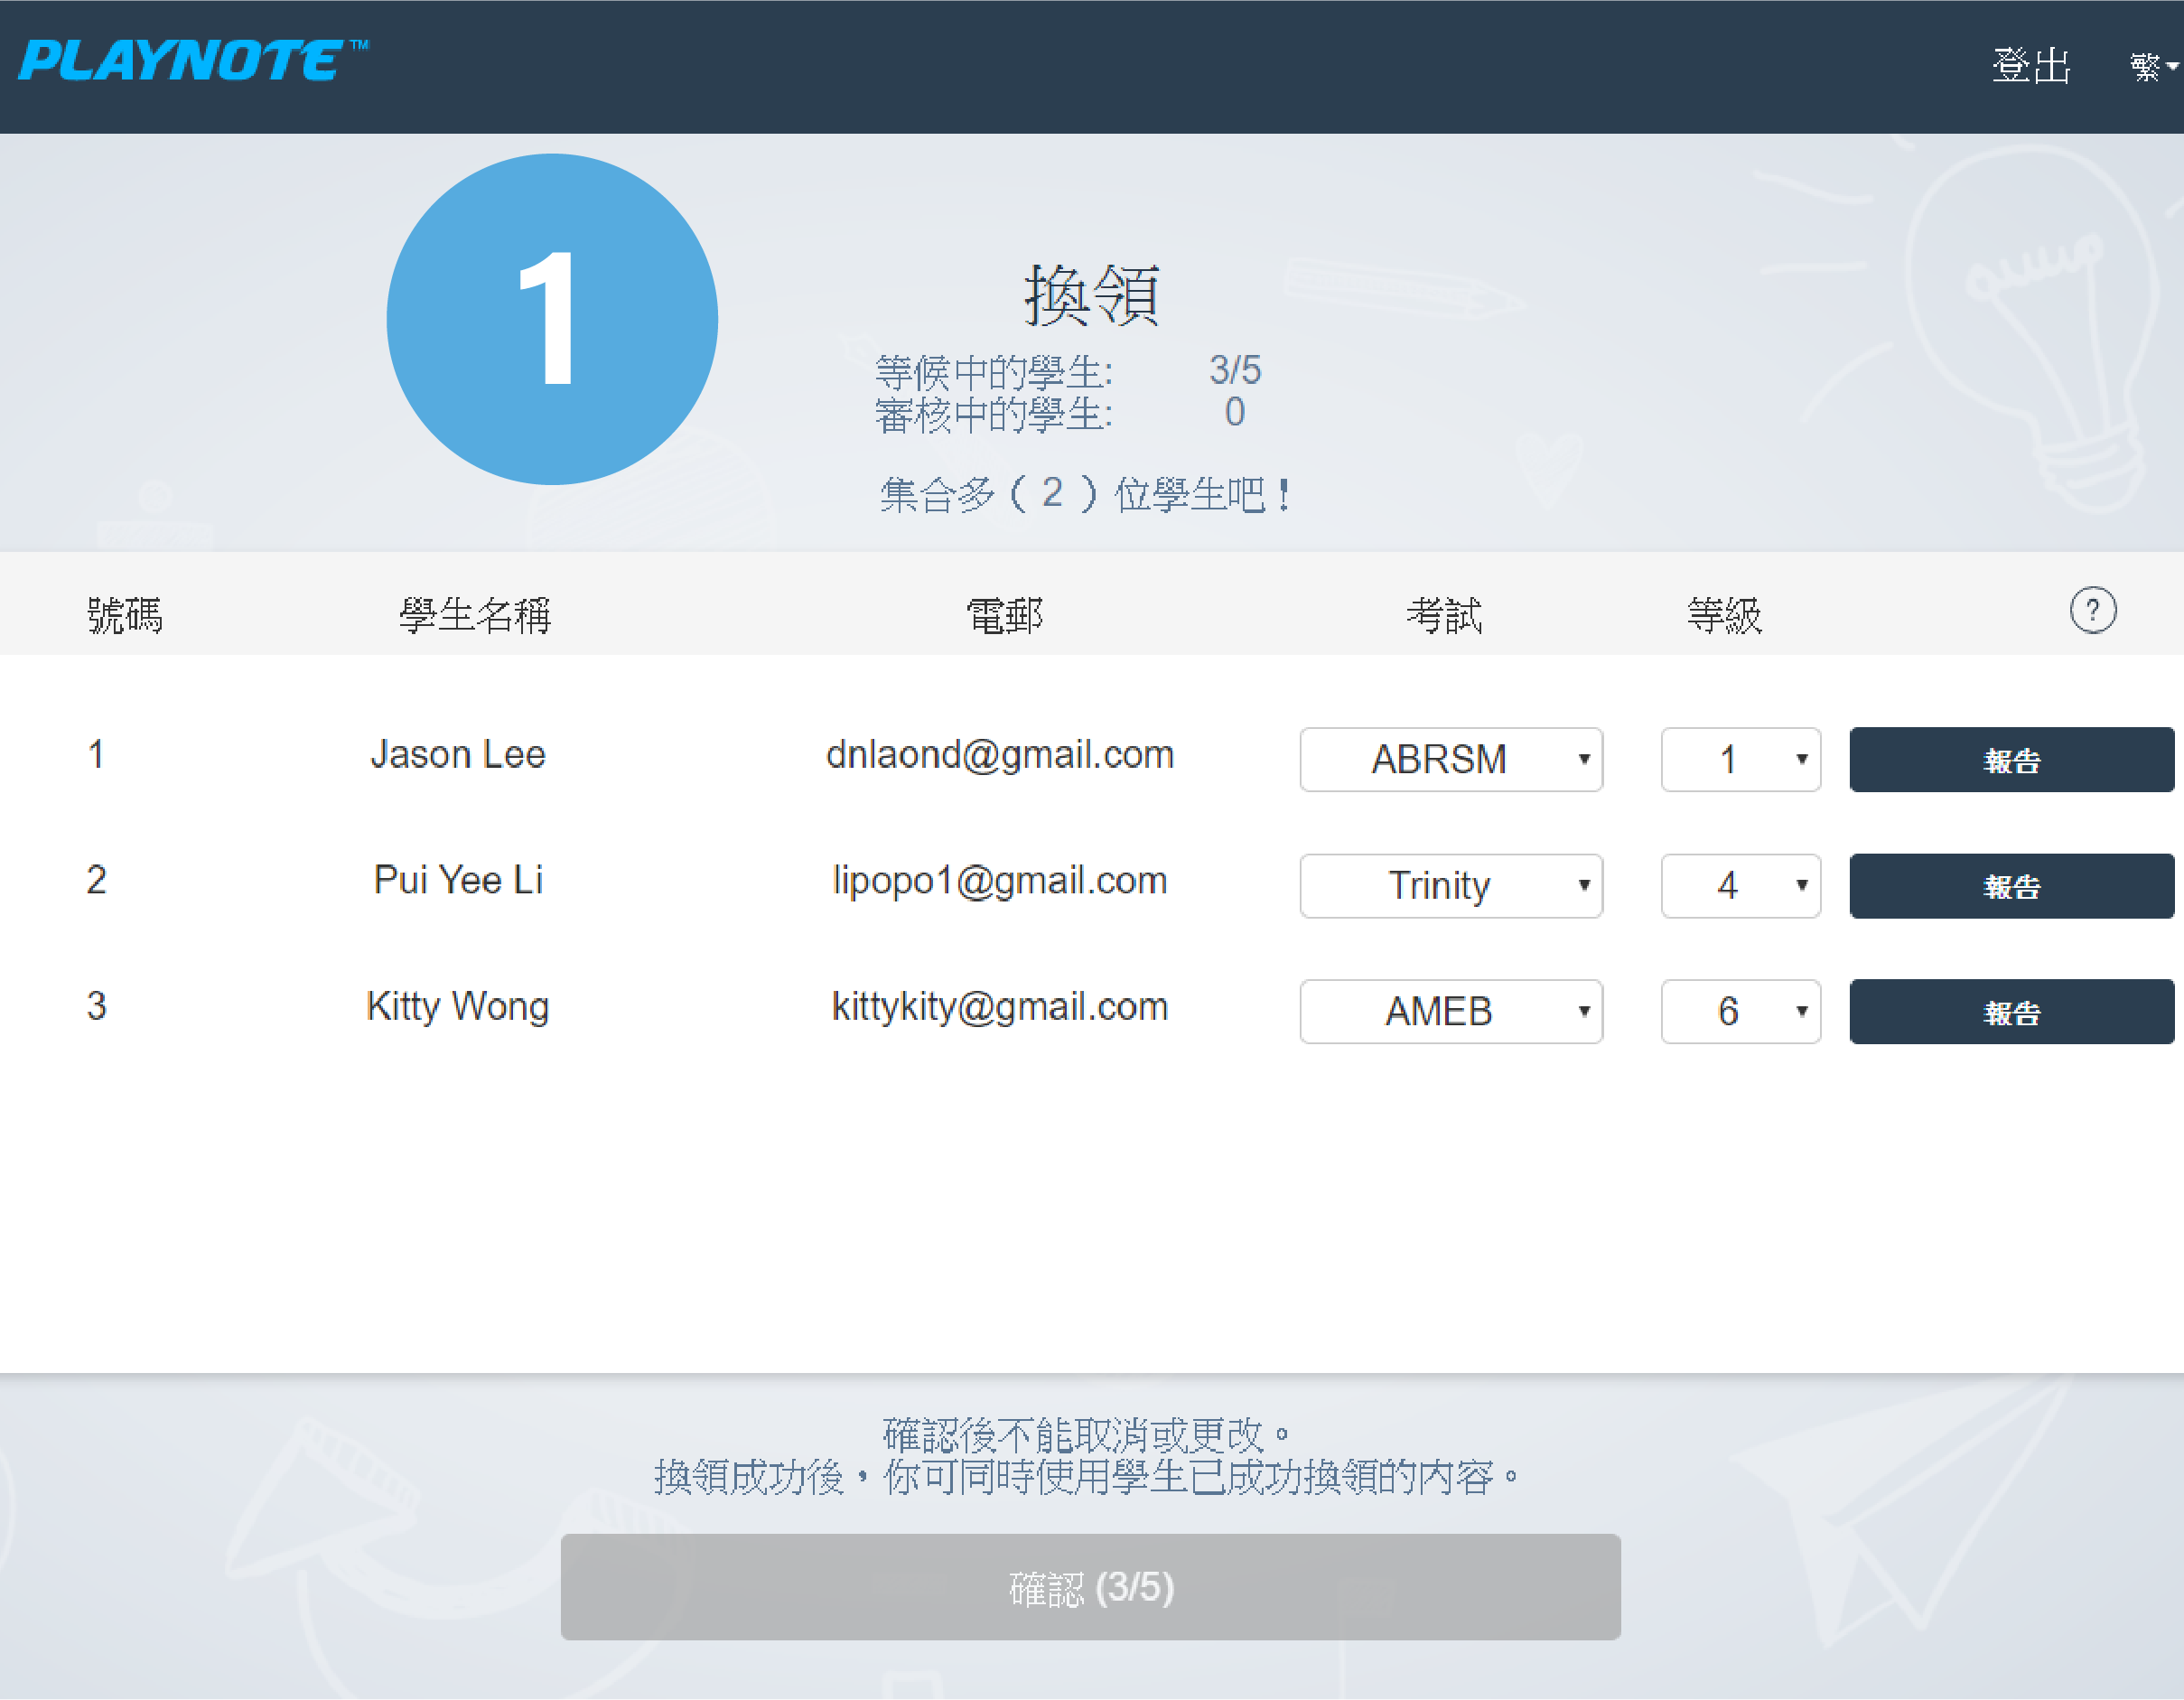This screenshot has height=1700, width=2184.
Task: Select the Kitty Wong student name
Action: point(457,1006)
